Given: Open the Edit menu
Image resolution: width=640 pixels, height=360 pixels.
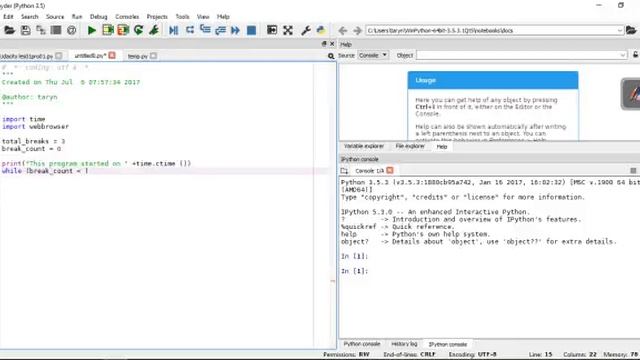Looking at the screenshot, I should [x=8, y=17].
